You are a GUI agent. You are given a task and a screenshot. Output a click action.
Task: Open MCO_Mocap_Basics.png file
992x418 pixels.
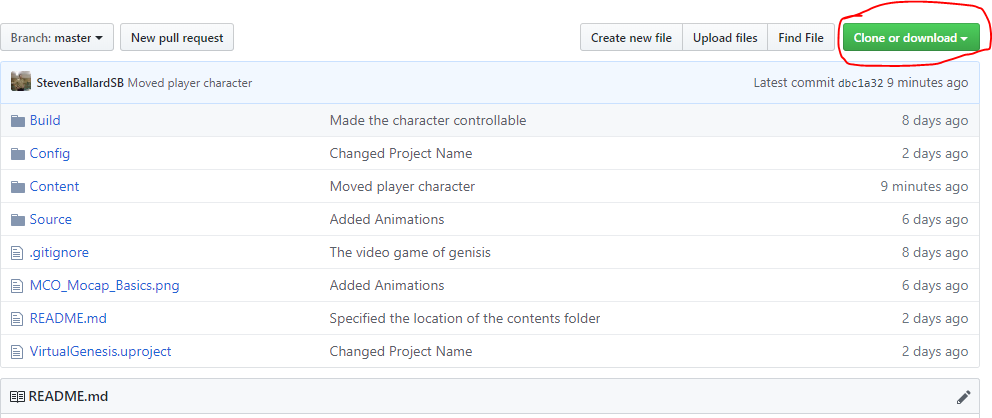104,285
